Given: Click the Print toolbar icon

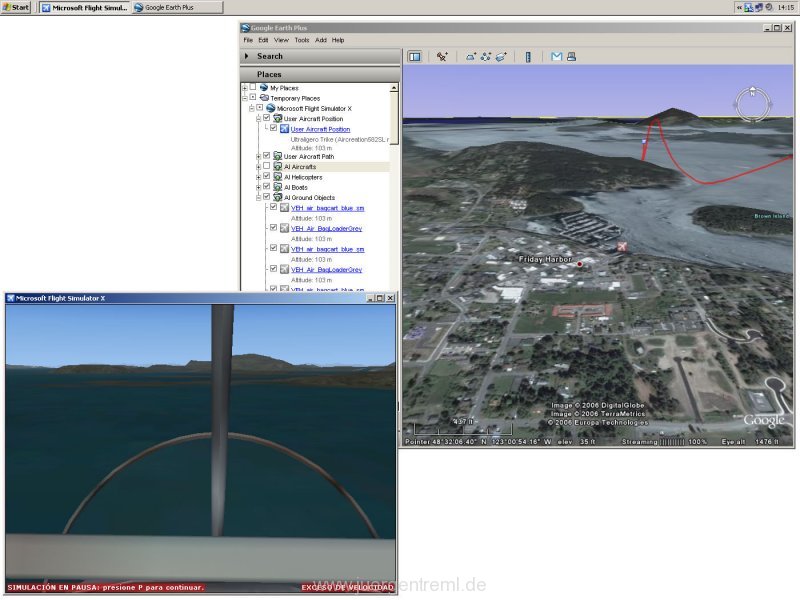Looking at the screenshot, I should (571, 57).
